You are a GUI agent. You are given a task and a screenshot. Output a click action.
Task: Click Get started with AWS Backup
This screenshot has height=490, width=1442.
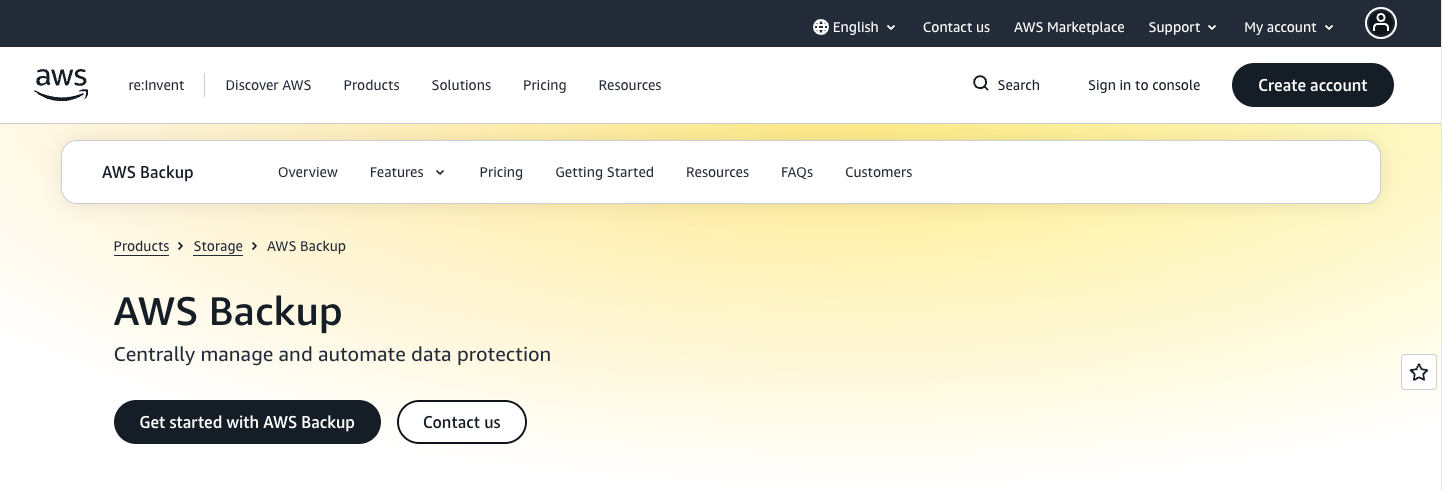click(247, 422)
